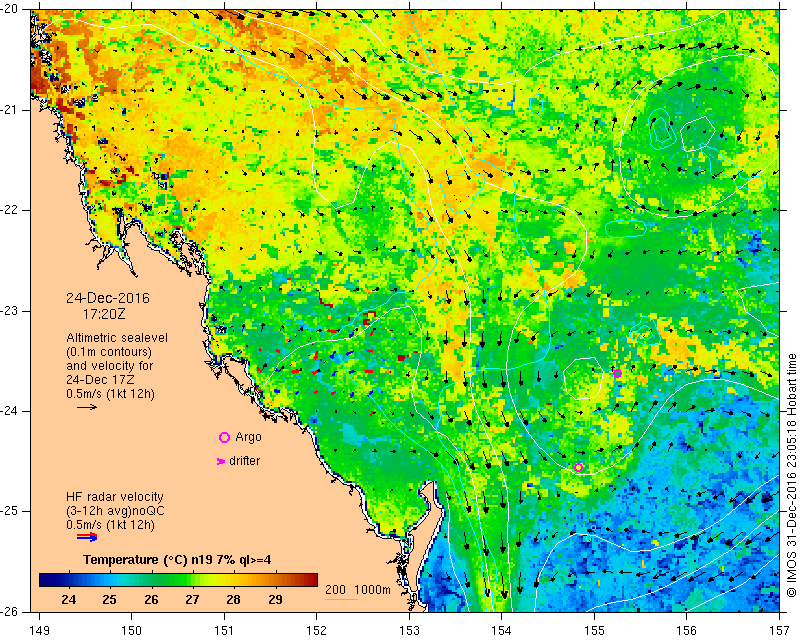Viewport: 800px width, 640px height.
Task: Click the magenta Argo circle legend symbol
Action: point(224,437)
